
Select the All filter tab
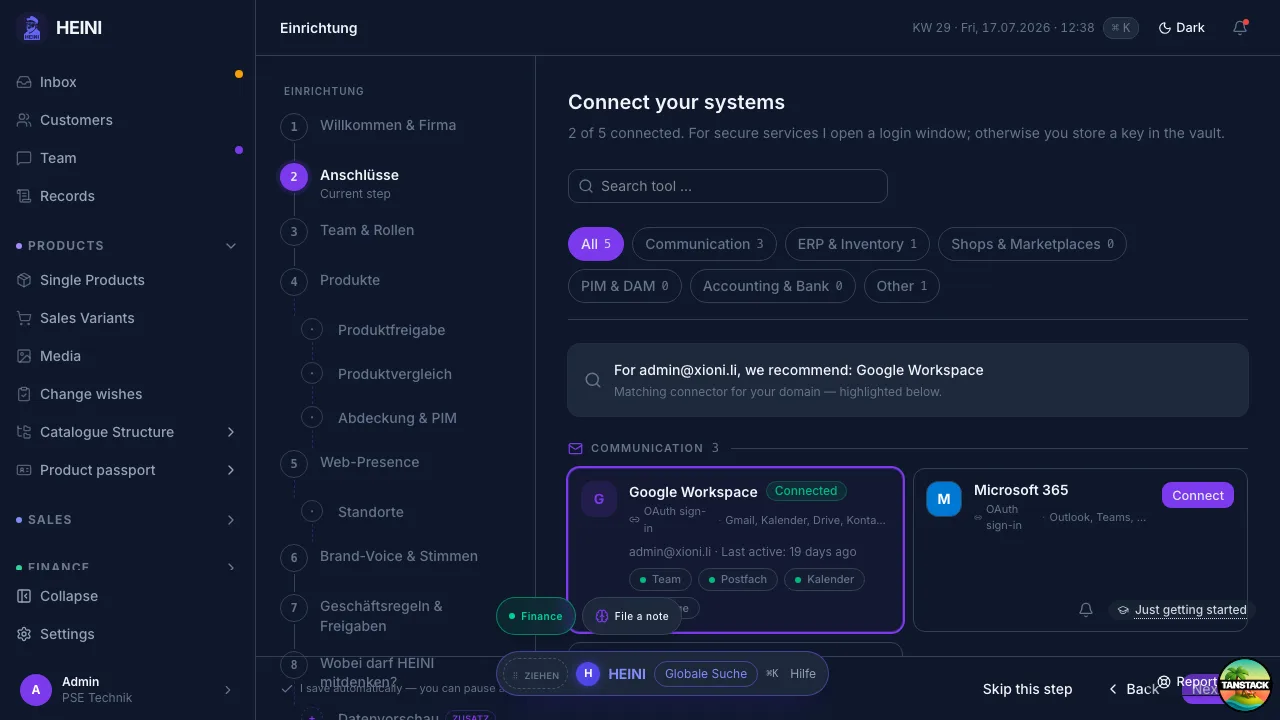pyautogui.click(x=596, y=244)
